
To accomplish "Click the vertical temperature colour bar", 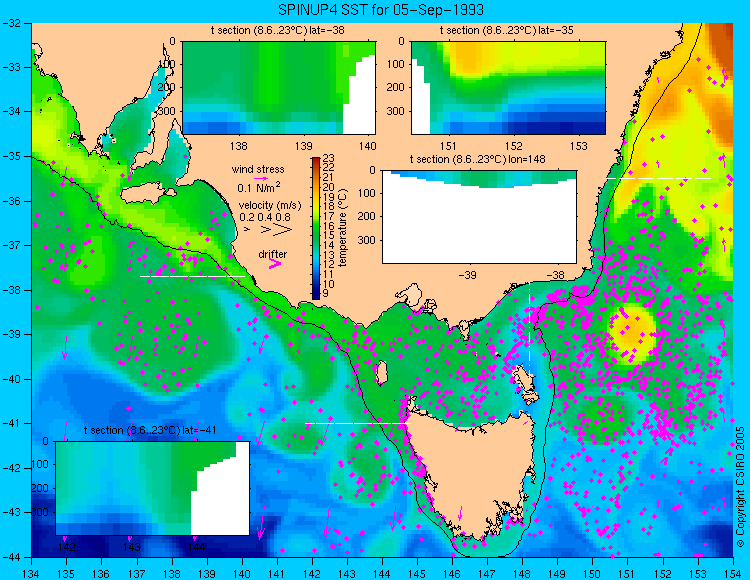I will [x=316, y=228].
